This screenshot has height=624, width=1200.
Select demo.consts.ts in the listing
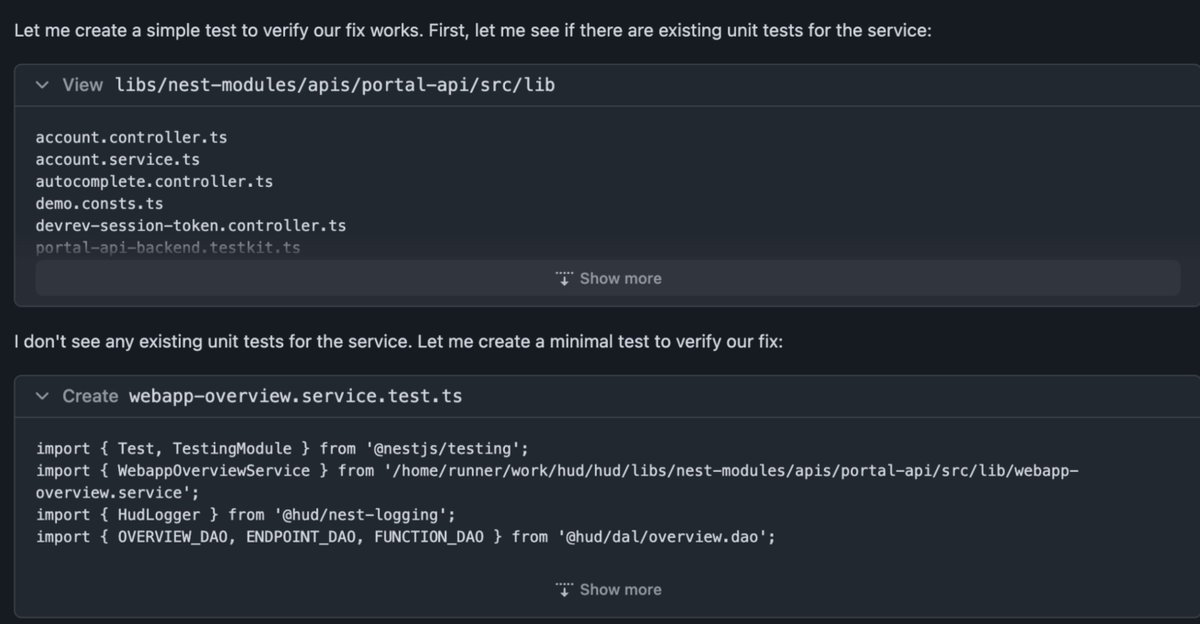99,203
